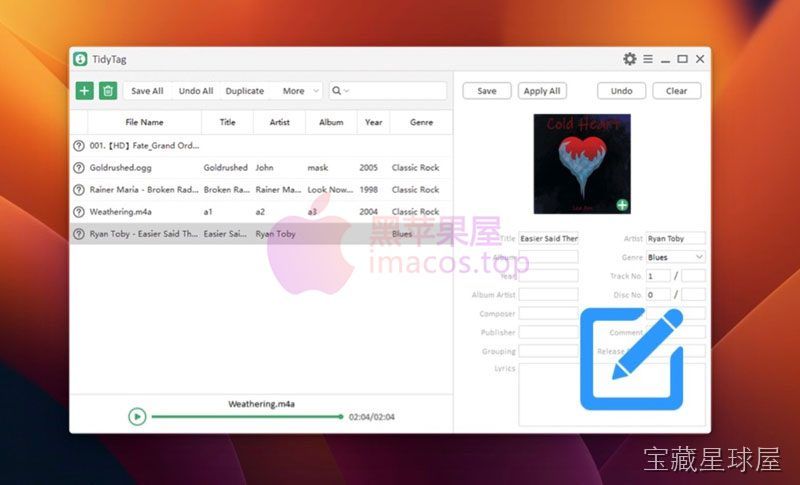
Task: Click status icon beside Ryan Toby row
Action: tap(79, 234)
